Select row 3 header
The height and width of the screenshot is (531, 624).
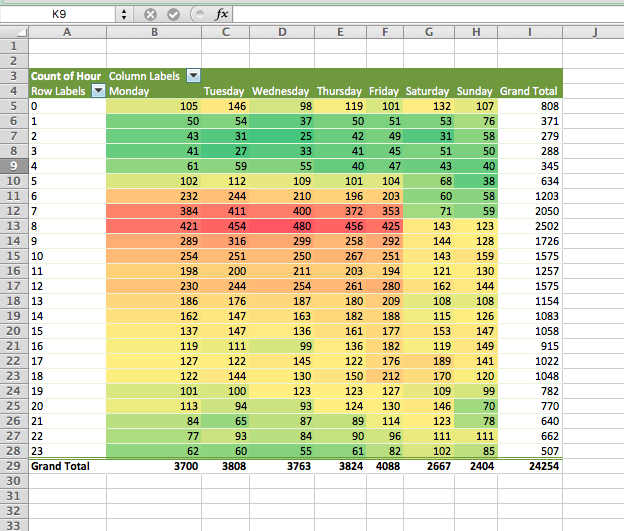14,76
